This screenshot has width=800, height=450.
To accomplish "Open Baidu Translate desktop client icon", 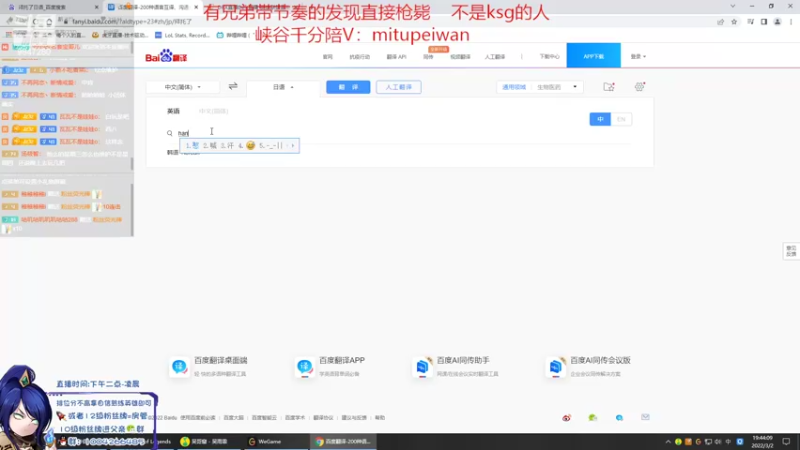I will tap(179, 366).
